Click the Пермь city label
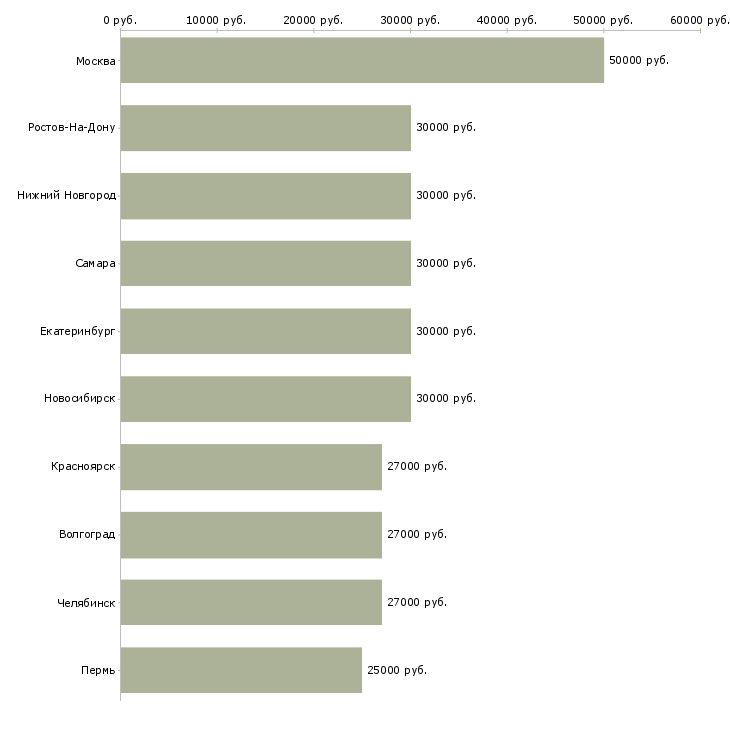 pyautogui.click(x=98, y=670)
